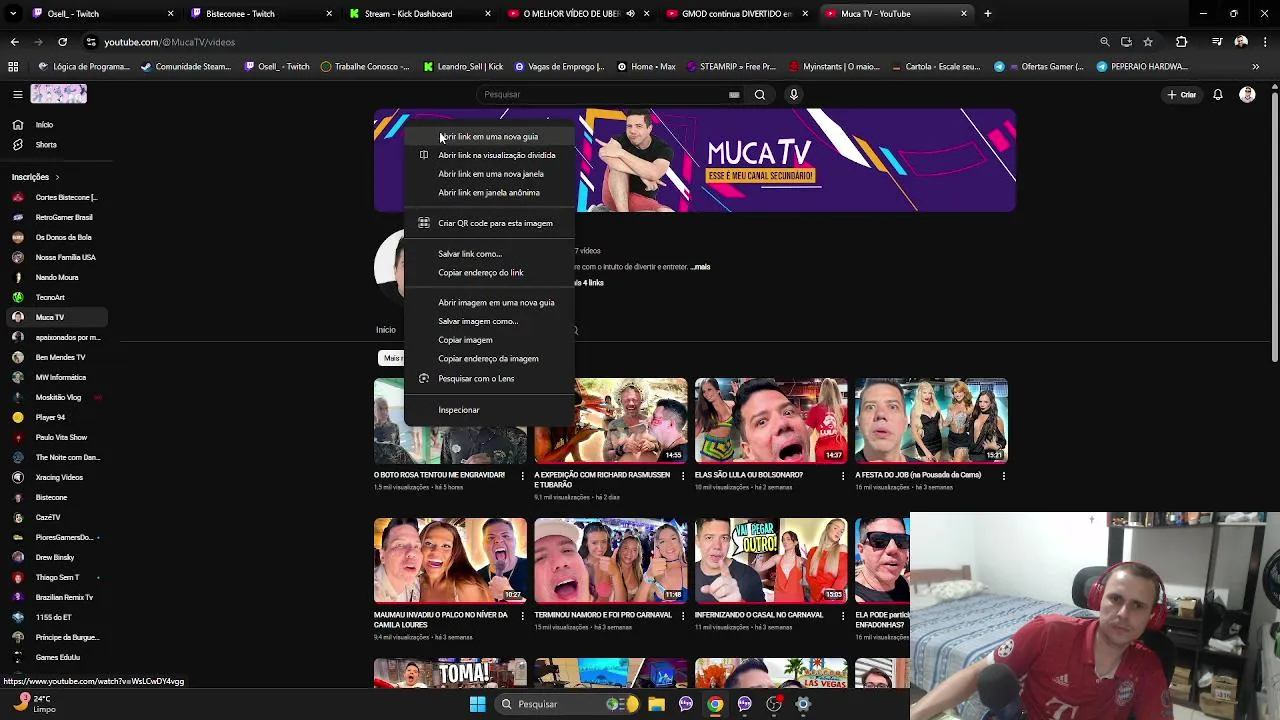The image size is (1280, 720).
Task: Open video options for O BOTO ROSA
Action: tap(522, 476)
